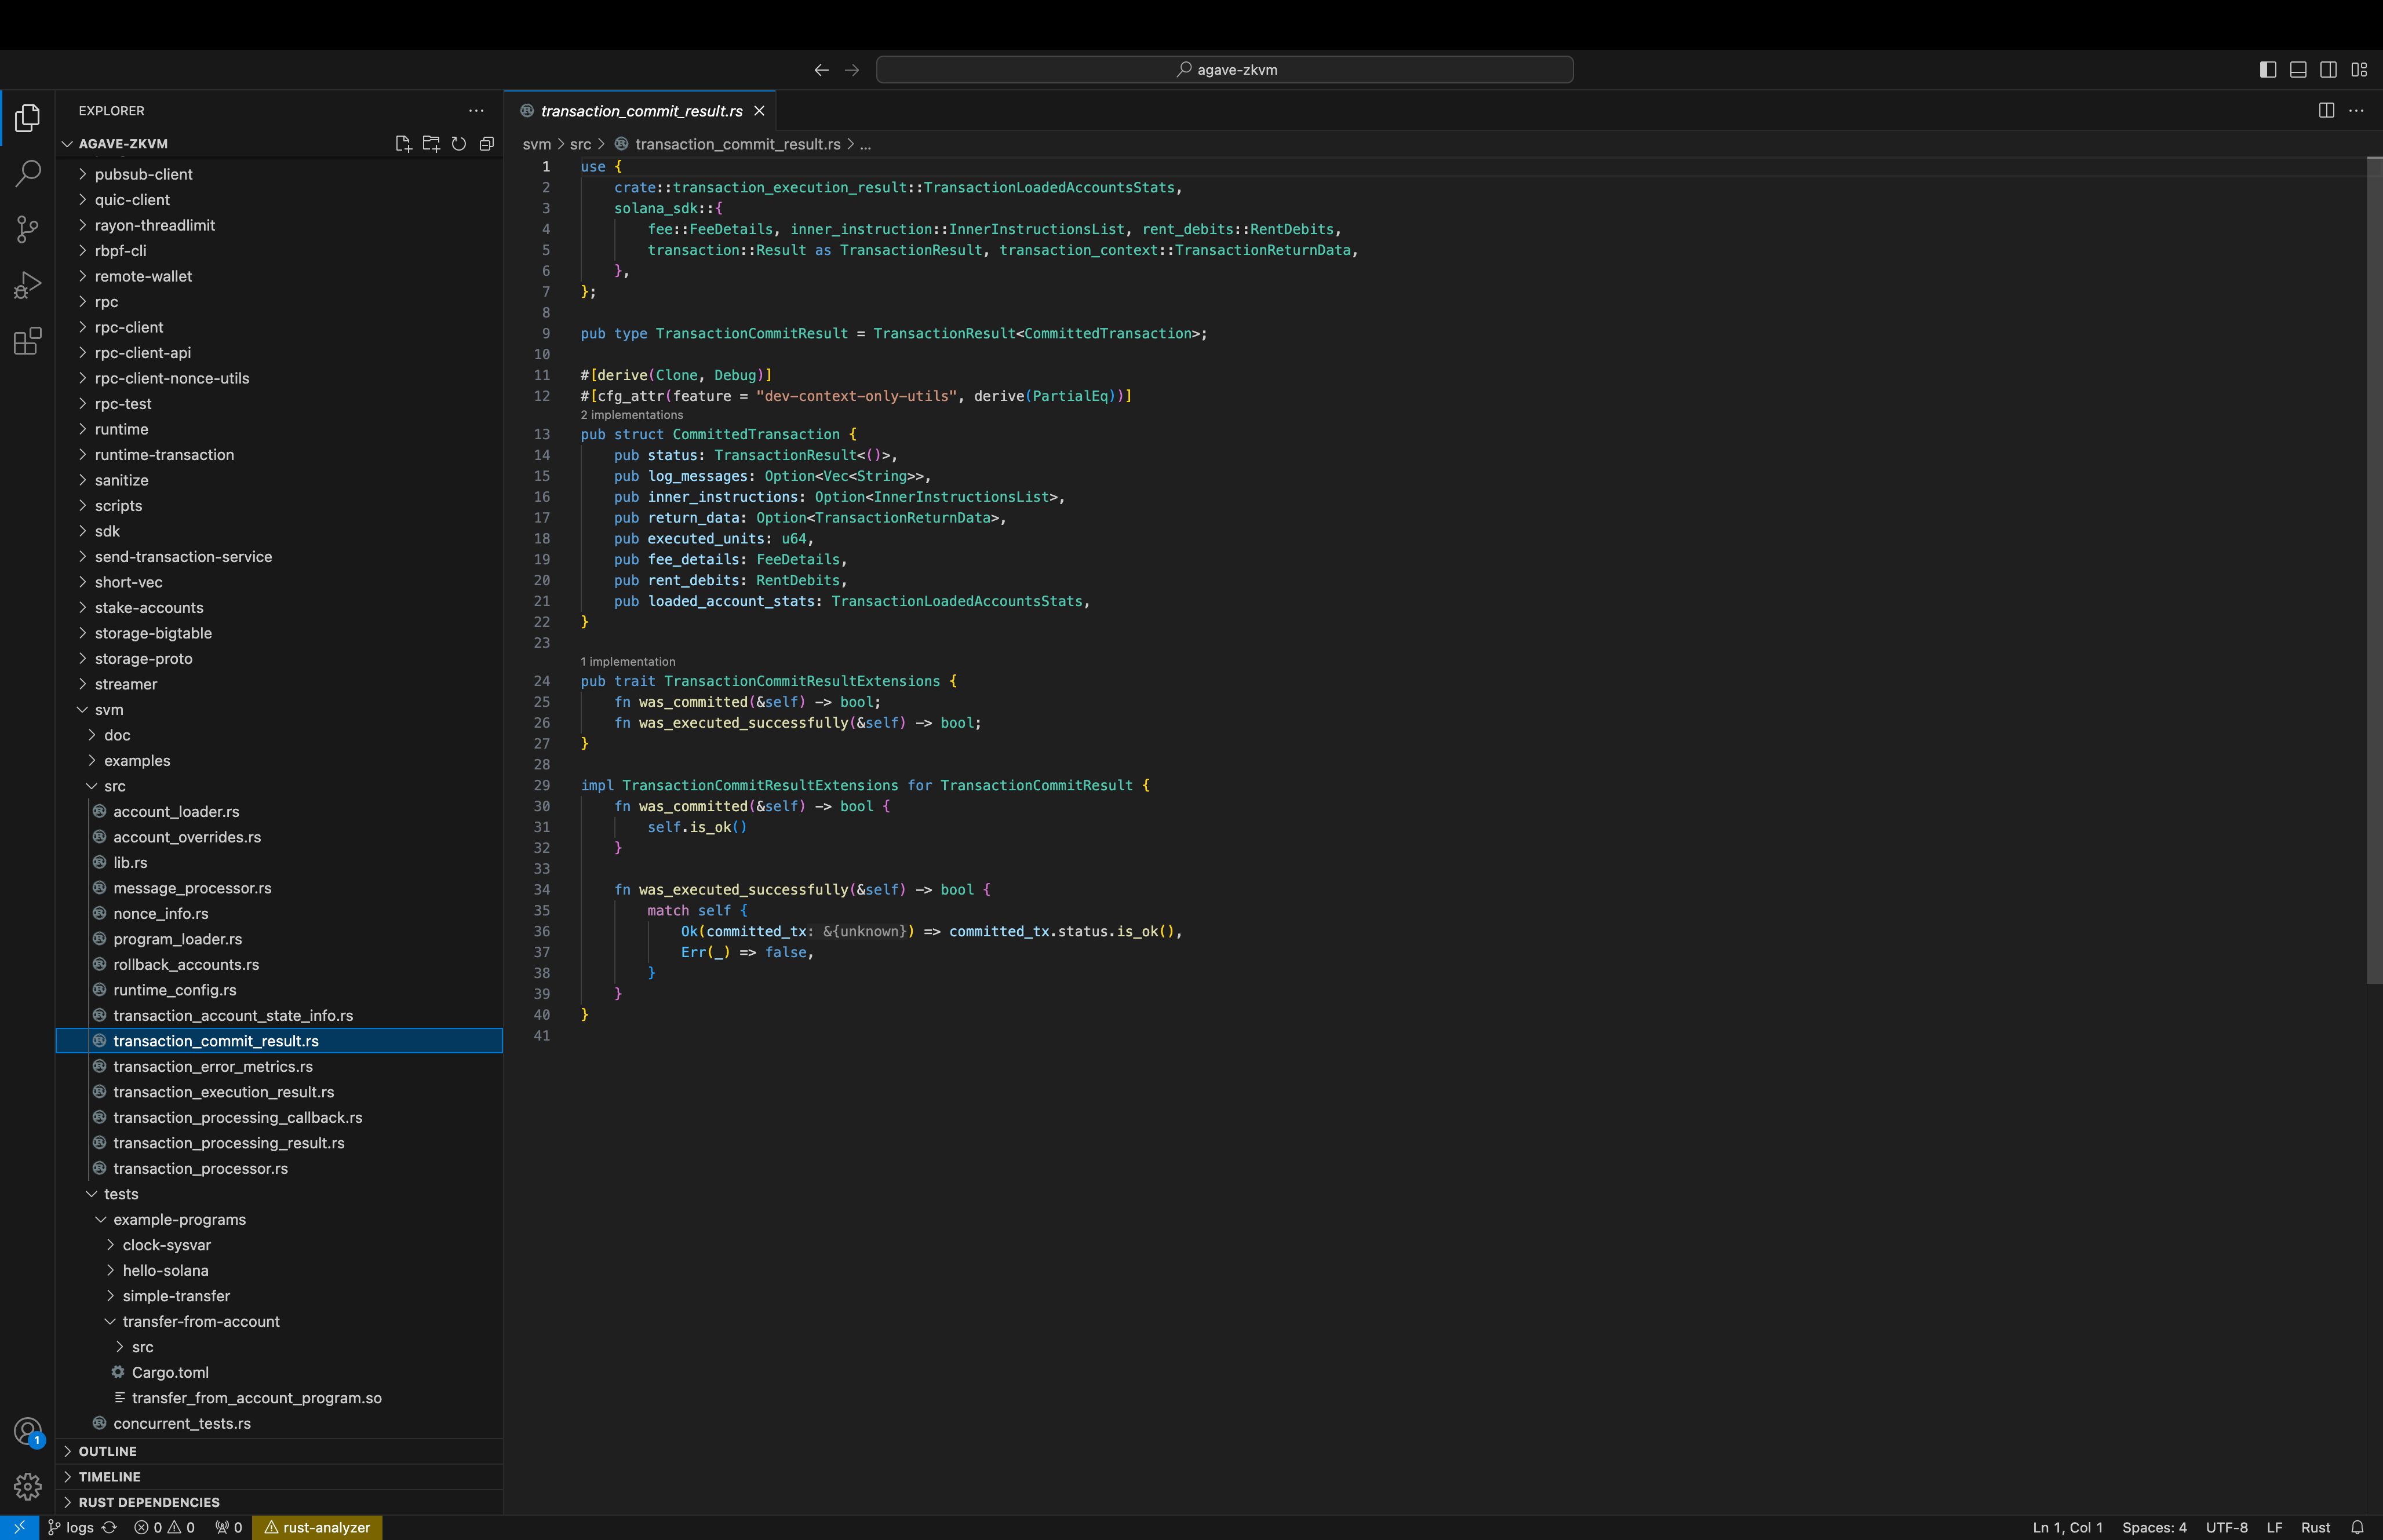2383x1540 pixels.
Task: Open the Explorer view in activity bar
Action: (28, 118)
